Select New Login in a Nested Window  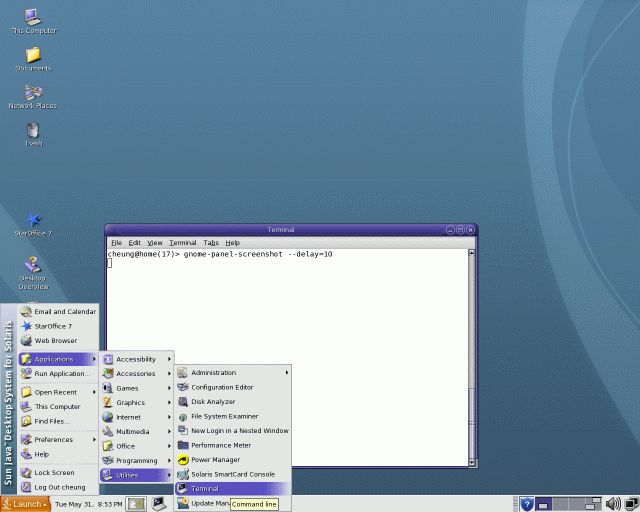pyautogui.click(x=233, y=431)
